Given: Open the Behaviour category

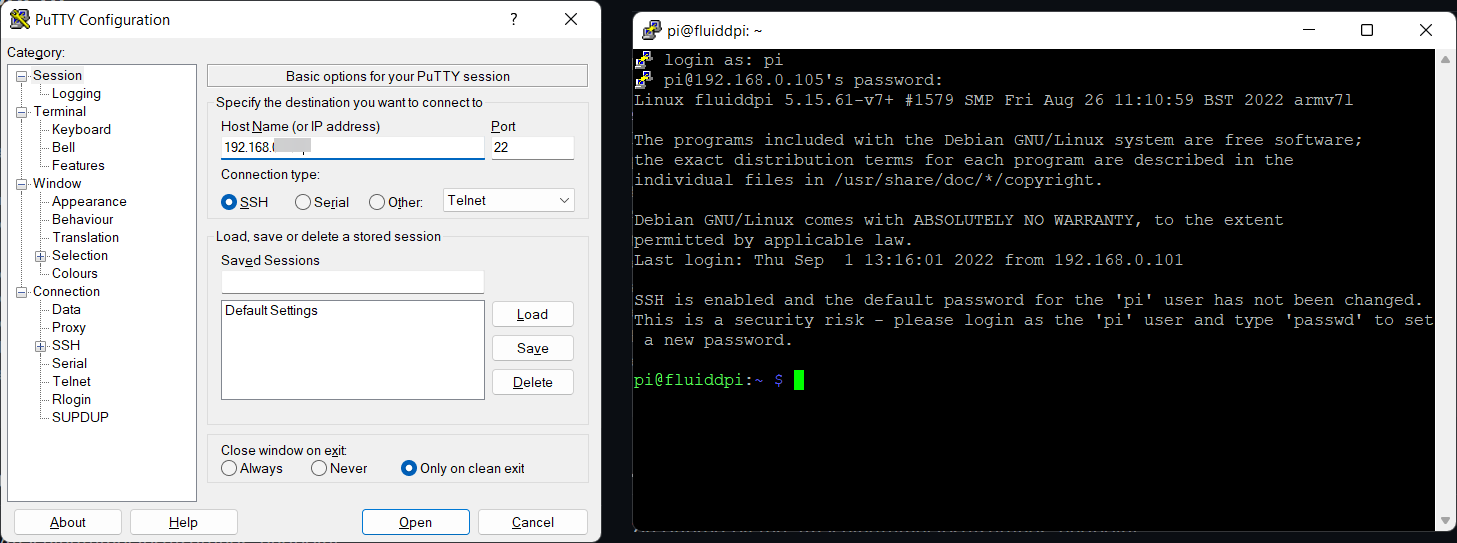Looking at the screenshot, I should [x=83, y=219].
